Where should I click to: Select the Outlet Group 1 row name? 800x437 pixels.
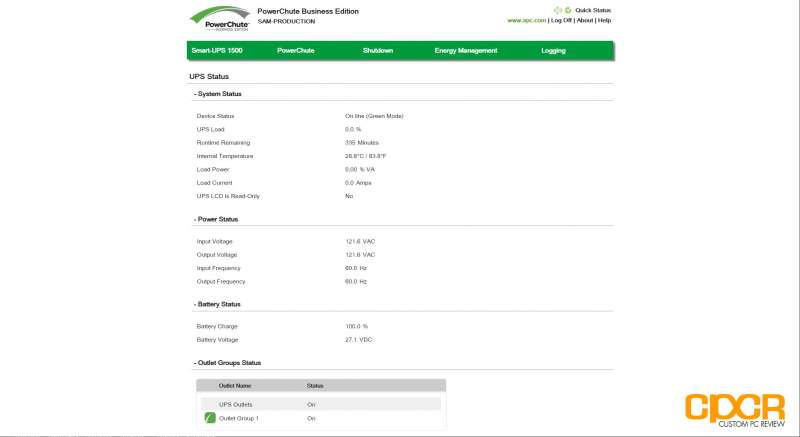pos(239,418)
